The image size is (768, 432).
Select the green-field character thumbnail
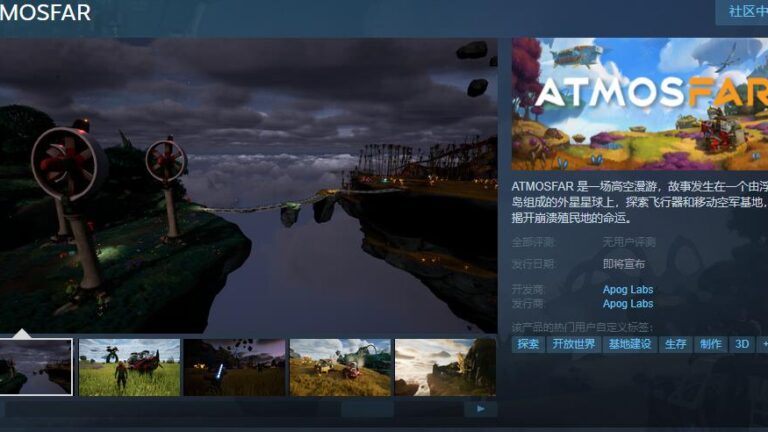[x=129, y=367]
